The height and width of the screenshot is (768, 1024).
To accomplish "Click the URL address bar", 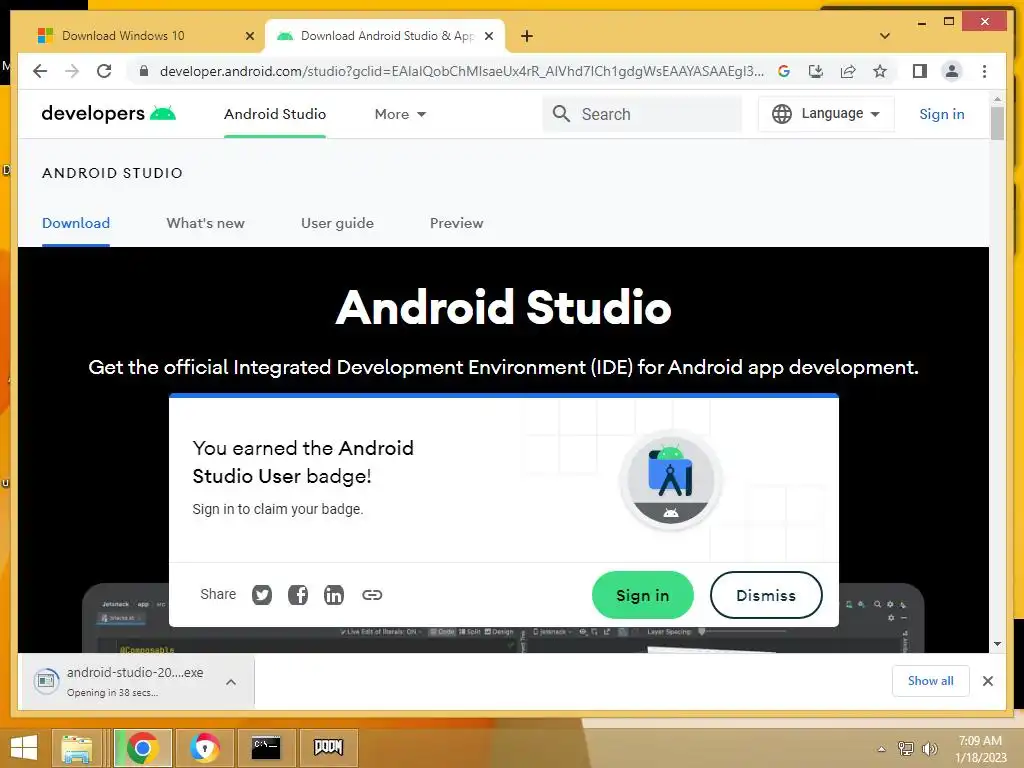I will click(x=461, y=71).
